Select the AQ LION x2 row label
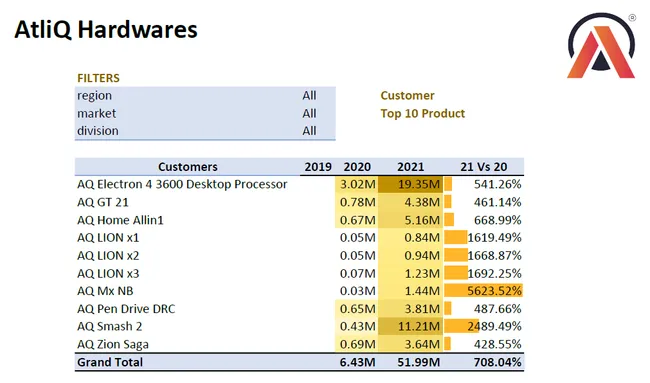 pos(108,256)
